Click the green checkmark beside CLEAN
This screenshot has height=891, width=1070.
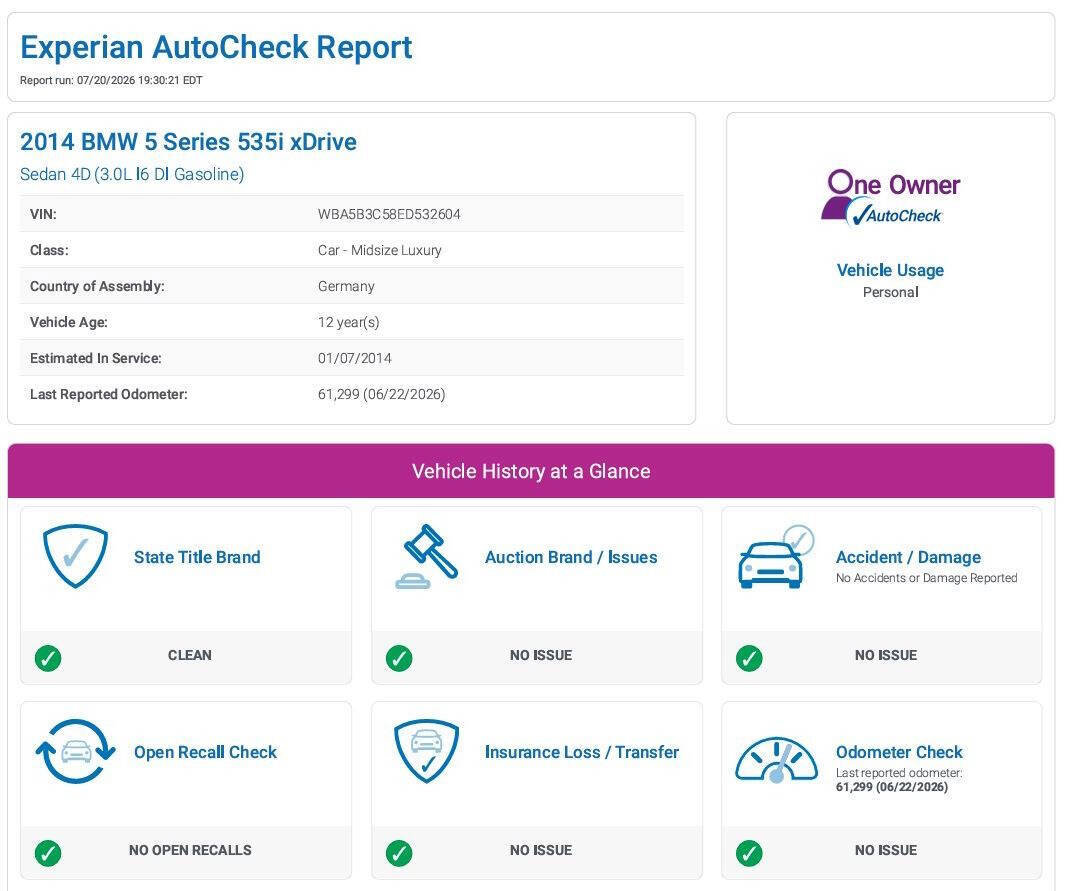click(x=48, y=658)
